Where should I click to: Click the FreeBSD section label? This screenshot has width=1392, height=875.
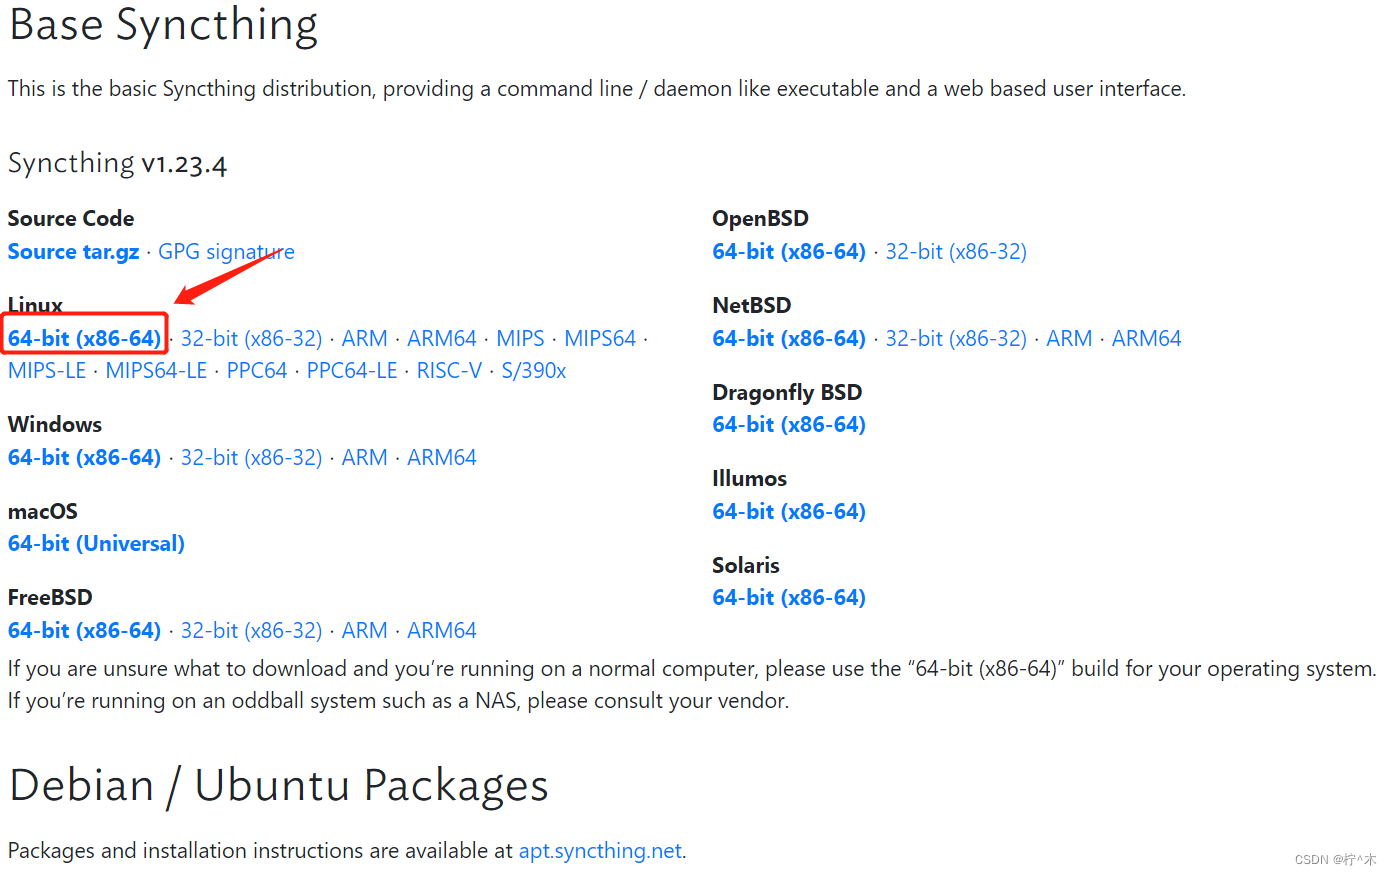pos(50,598)
